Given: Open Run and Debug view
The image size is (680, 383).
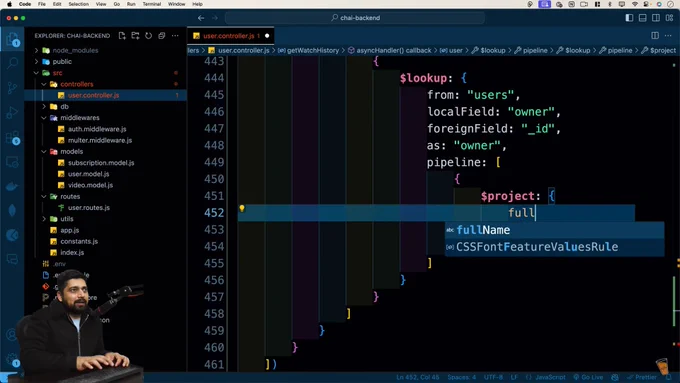Looking at the screenshot, I should (12, 113).
